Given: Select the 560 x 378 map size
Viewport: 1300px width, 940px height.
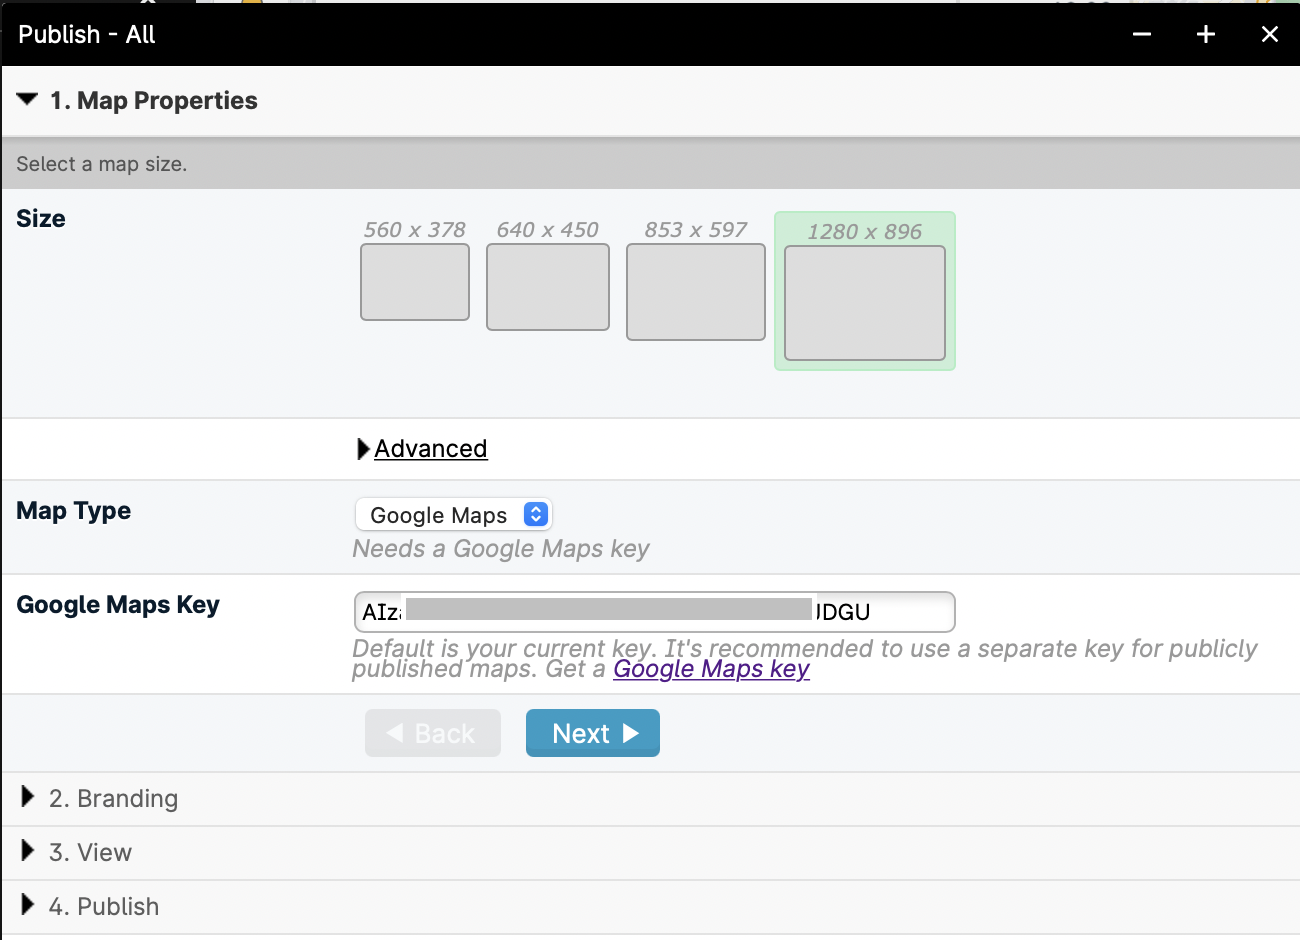Looking at the screenshot, I should tap(415, 282).
